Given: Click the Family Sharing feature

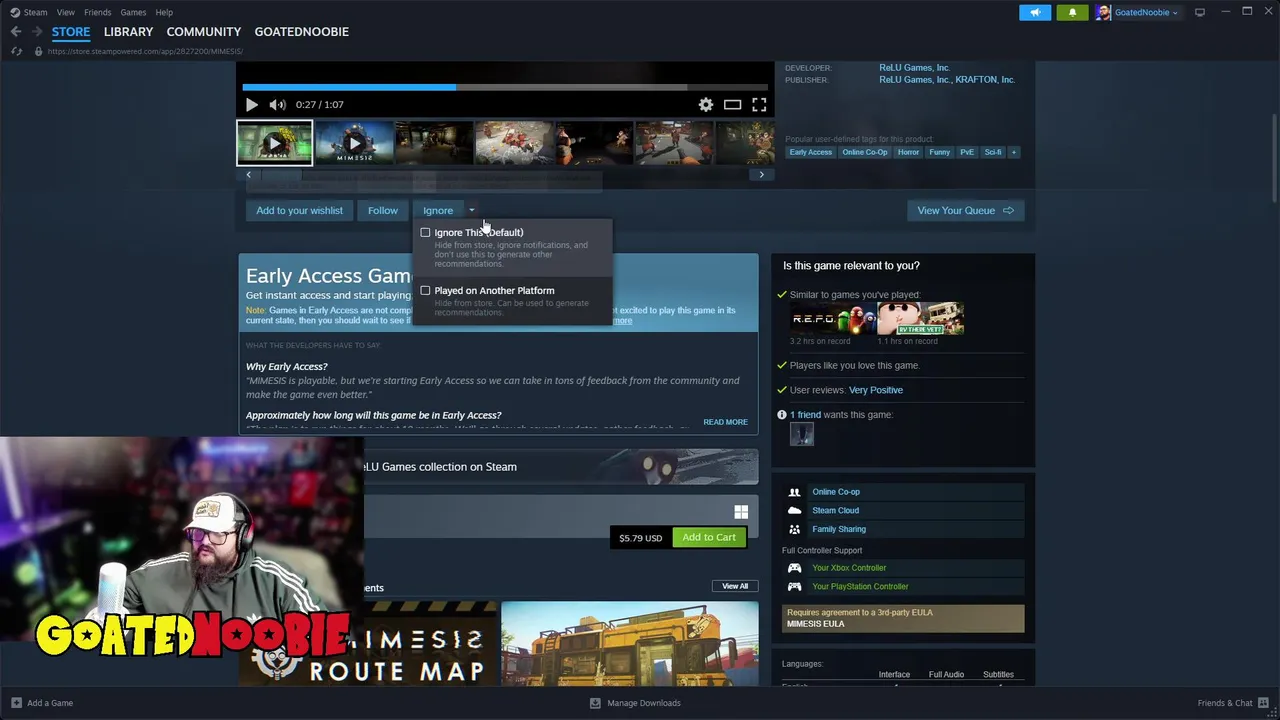Looking at the screenshot, I should coord(839,529).
